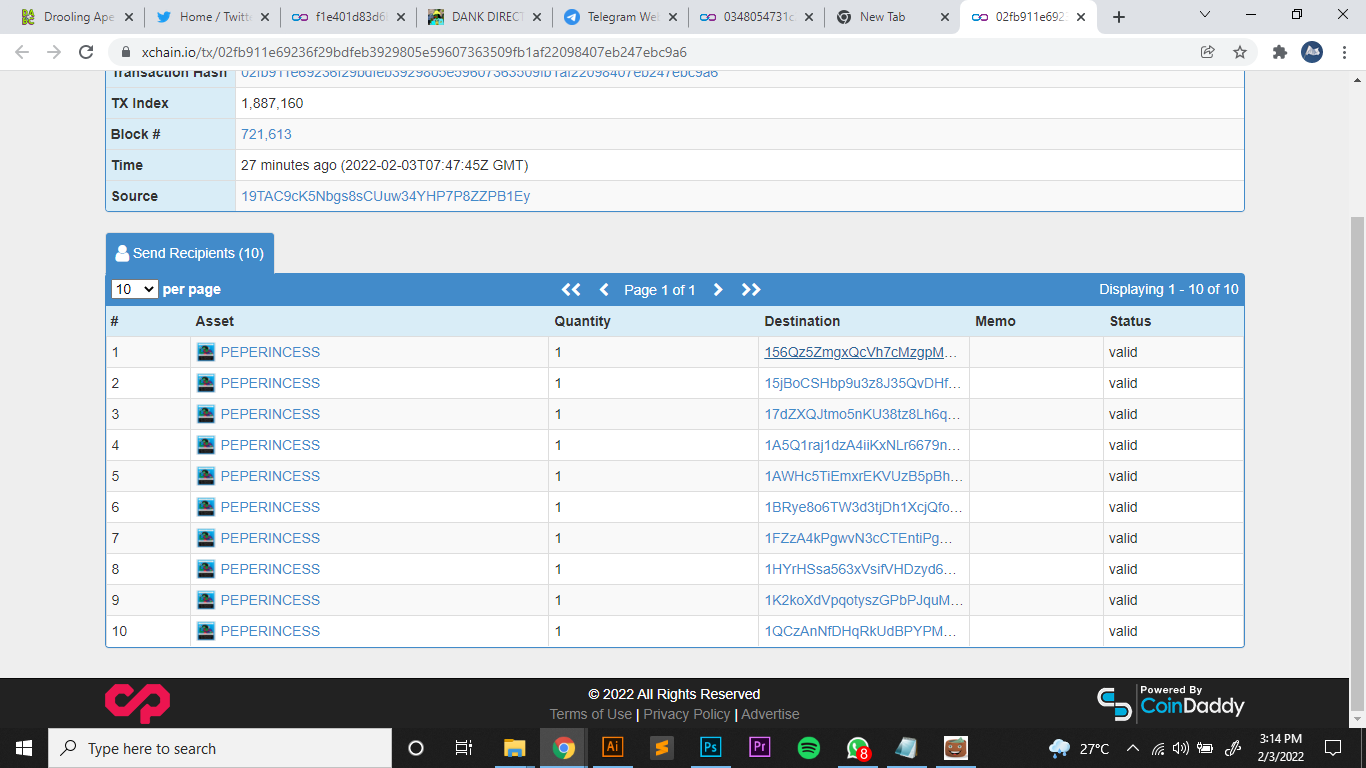Go to the next recipients page
This screenshot has width=1366, height=768.
coord(717,289)
